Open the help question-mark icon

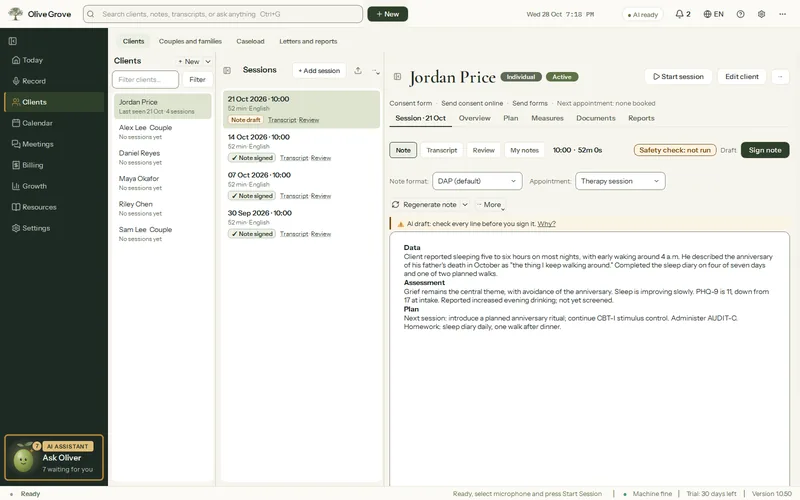coord(740,14)
